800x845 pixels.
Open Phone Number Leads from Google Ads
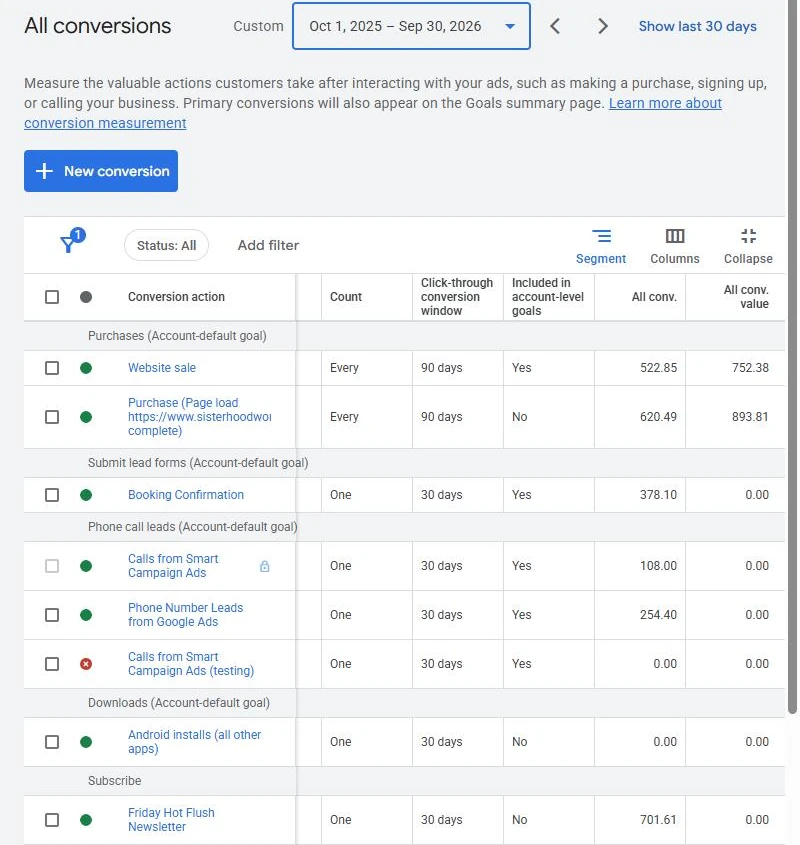pyautogui.click(x=185, y=615)
